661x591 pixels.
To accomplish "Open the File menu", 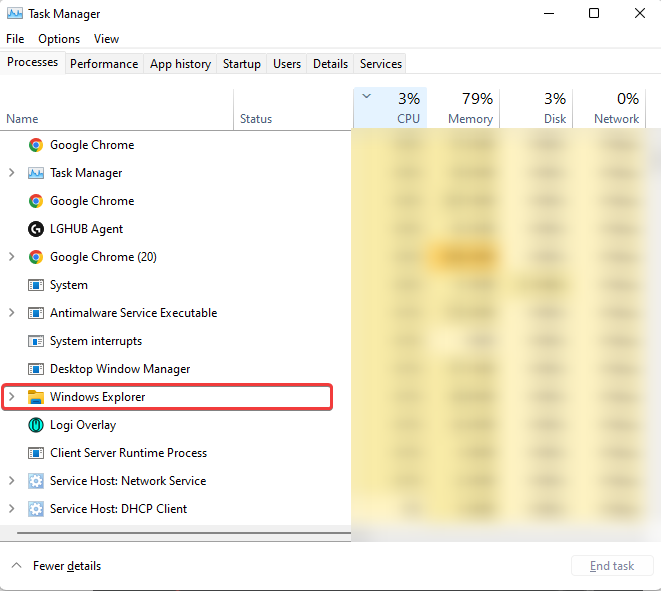I will point(15,39).
